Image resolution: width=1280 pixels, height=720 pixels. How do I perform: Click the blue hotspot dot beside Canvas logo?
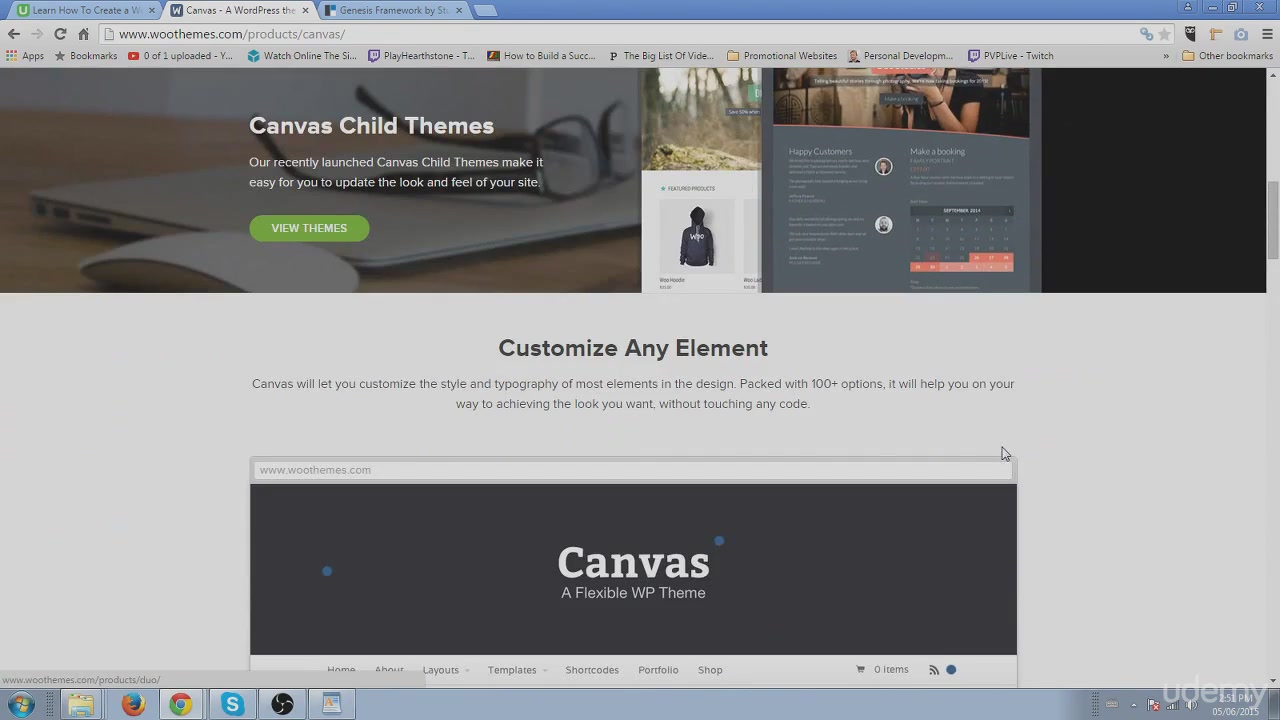tap(719, 541)
